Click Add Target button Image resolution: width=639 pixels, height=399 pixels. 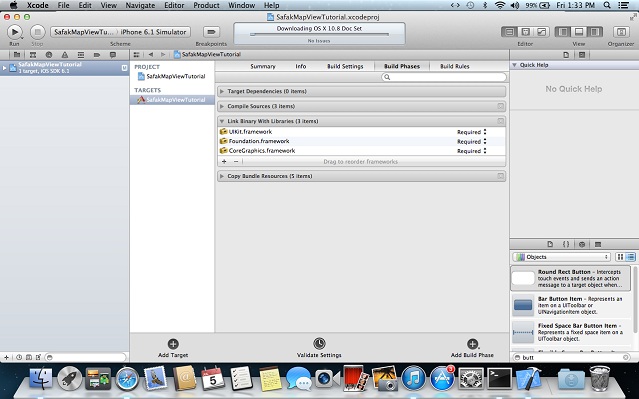point(173,348)
